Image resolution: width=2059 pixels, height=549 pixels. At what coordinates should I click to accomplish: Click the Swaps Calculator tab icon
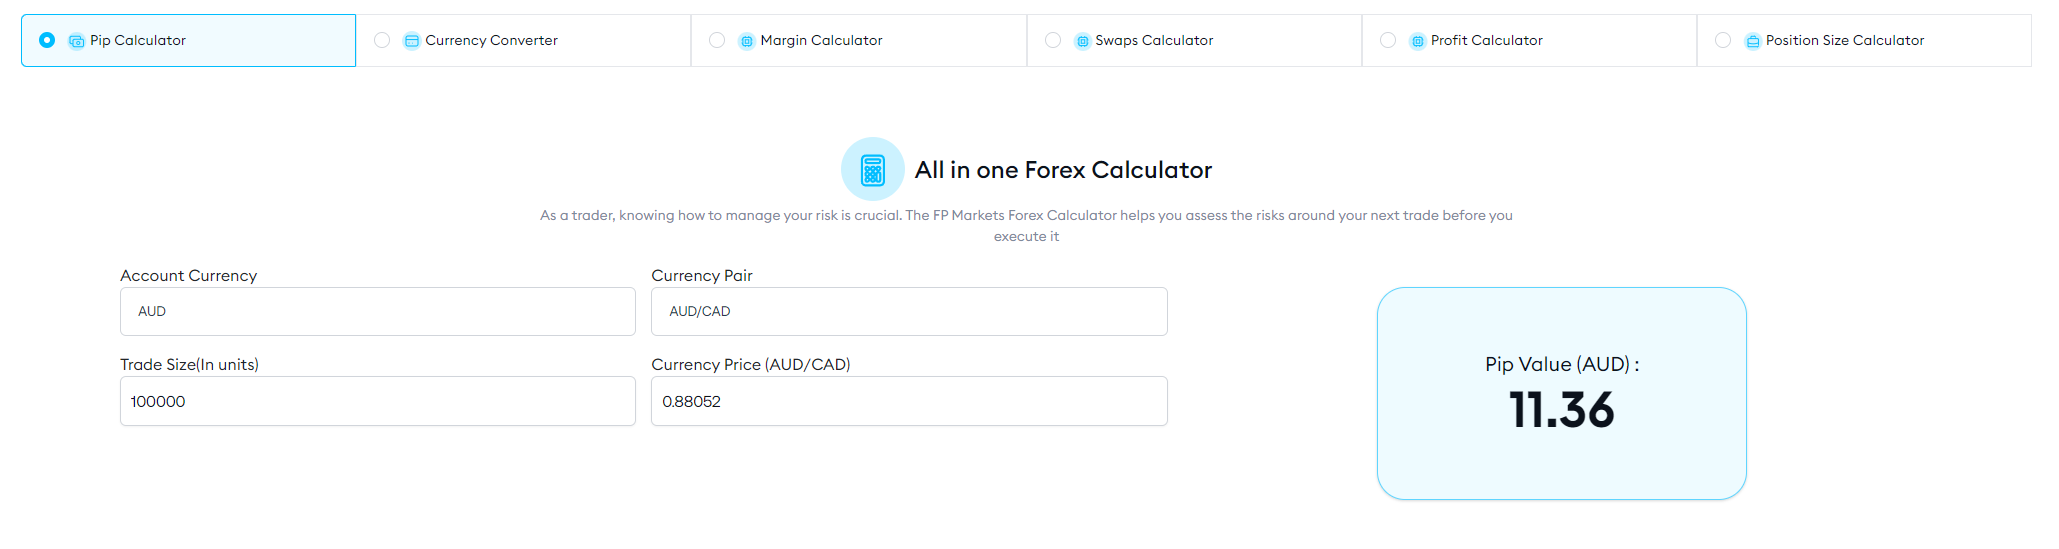[1082, 41]
